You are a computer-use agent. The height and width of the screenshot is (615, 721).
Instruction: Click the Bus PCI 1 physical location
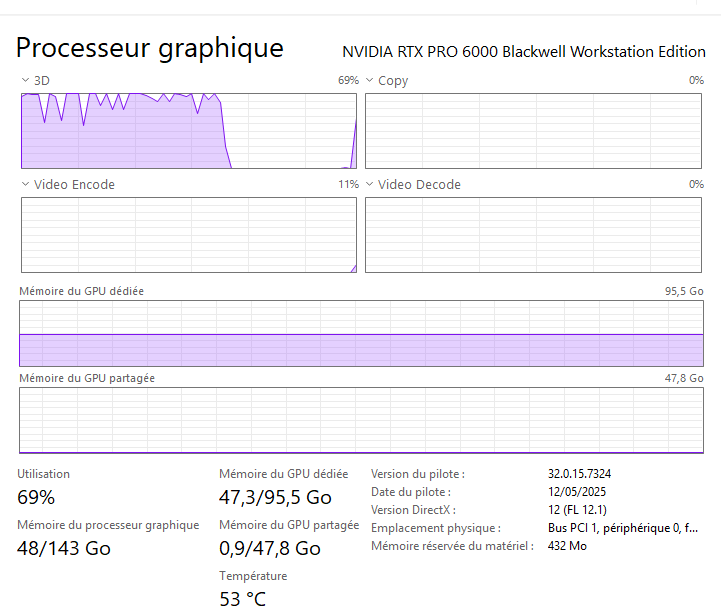point(623,528)
